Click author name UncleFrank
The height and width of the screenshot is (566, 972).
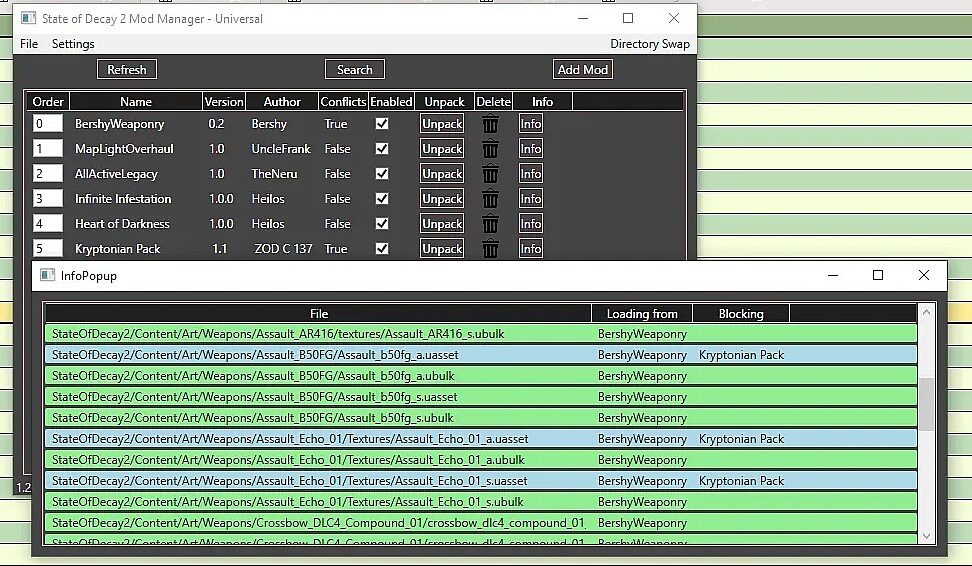tap(281, 149)
